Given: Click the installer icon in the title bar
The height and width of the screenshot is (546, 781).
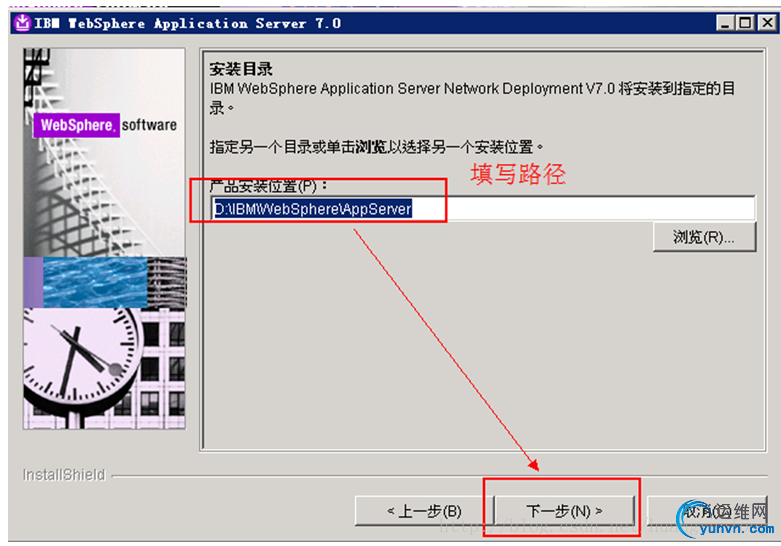Looking at the screenshot, I should click(22, 23).
